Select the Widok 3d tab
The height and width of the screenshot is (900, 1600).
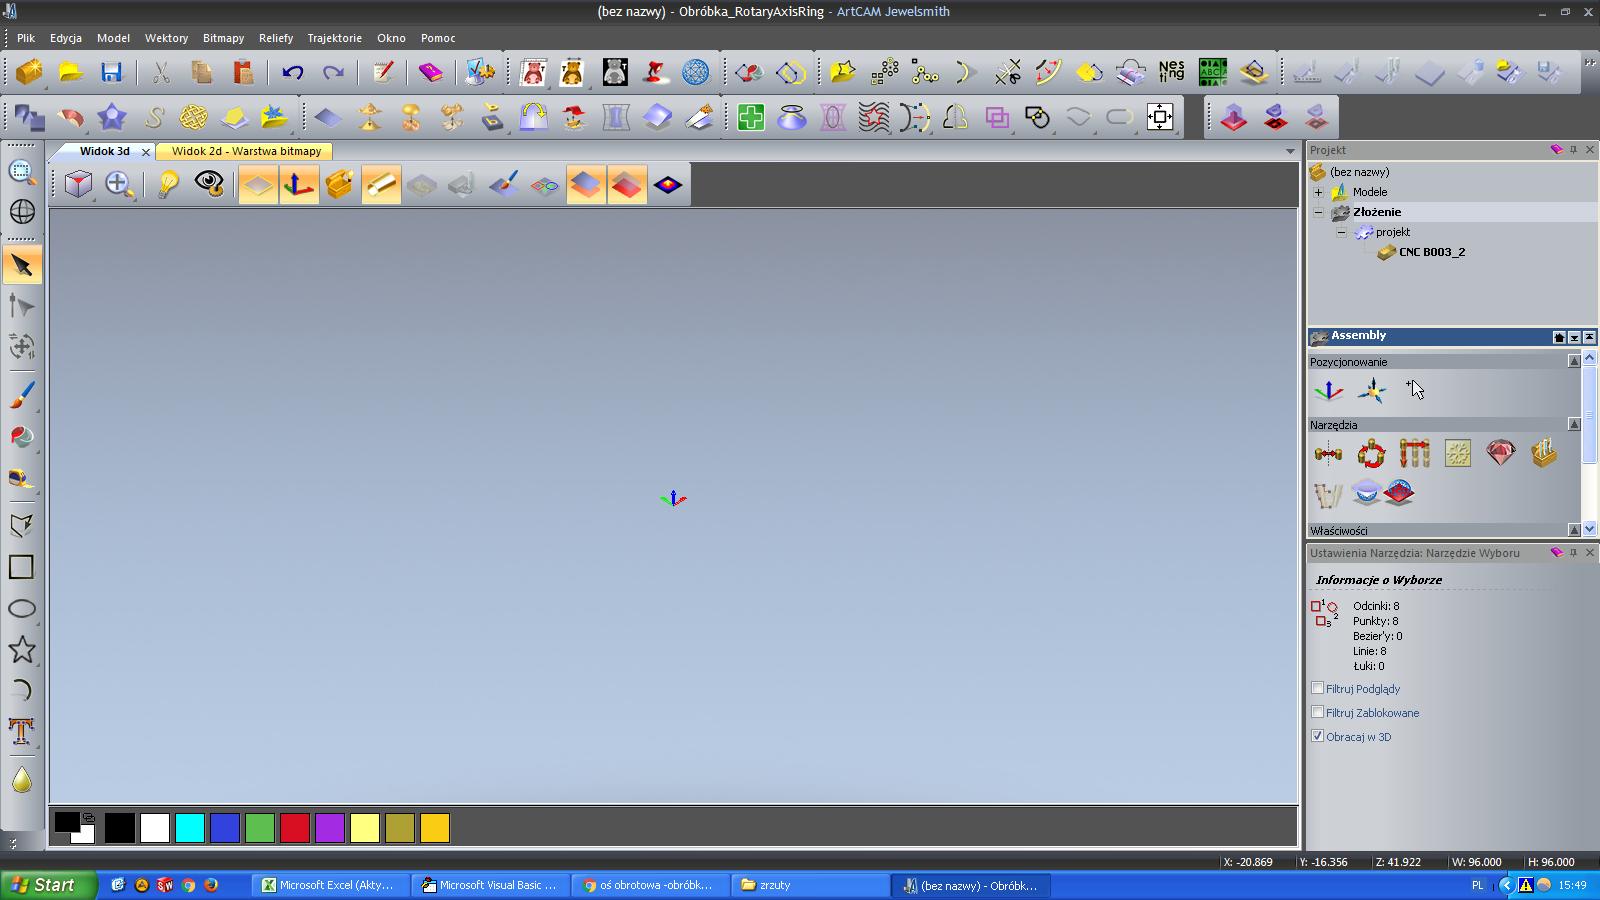pos(104,151)
